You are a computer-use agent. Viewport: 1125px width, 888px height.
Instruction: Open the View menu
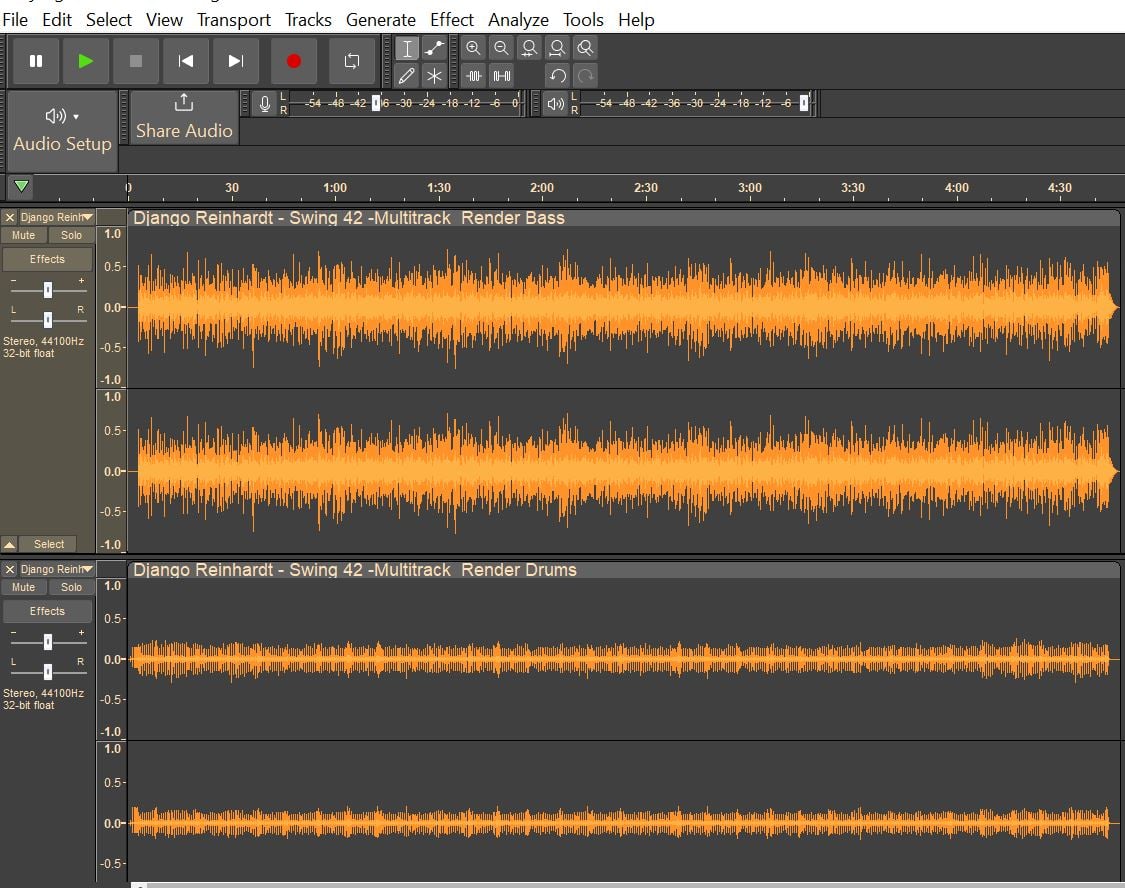coord(164,19)
